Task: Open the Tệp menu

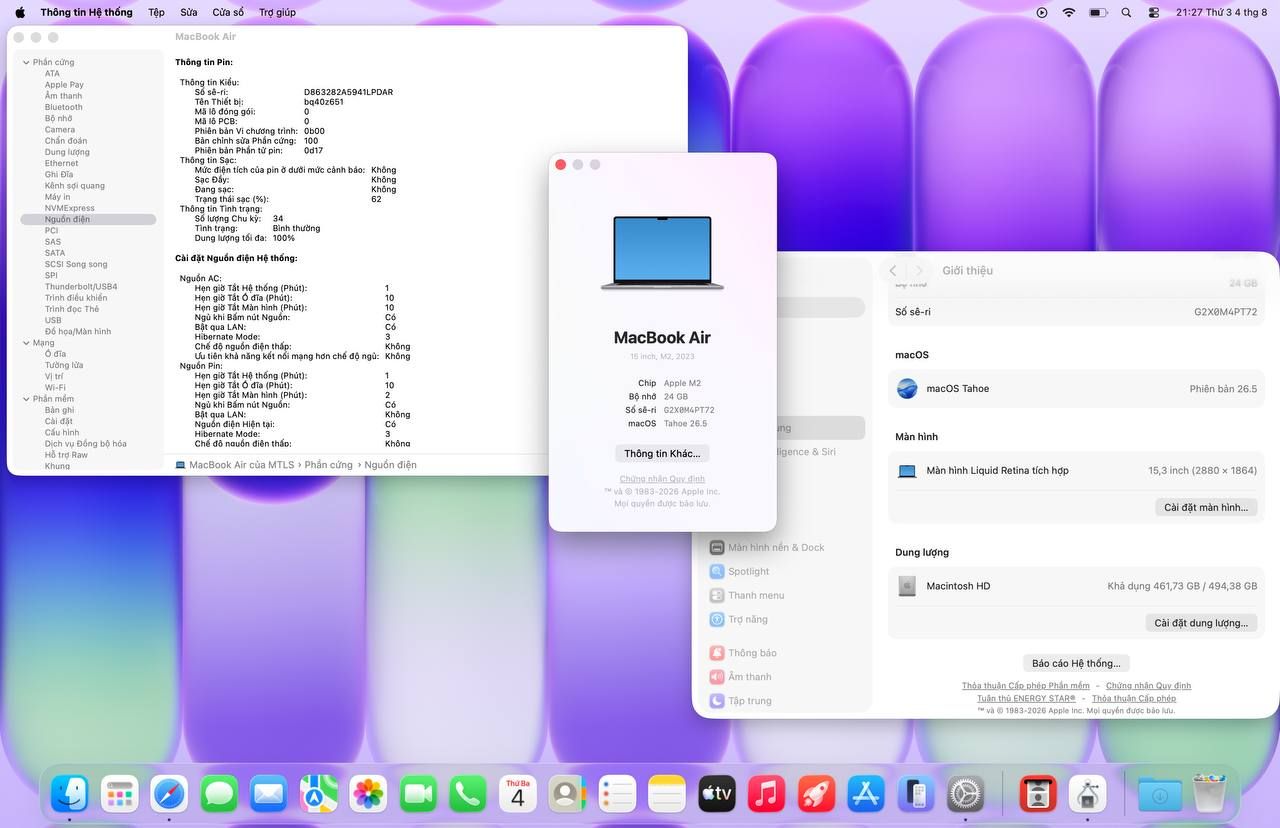Action: point(156,12)
